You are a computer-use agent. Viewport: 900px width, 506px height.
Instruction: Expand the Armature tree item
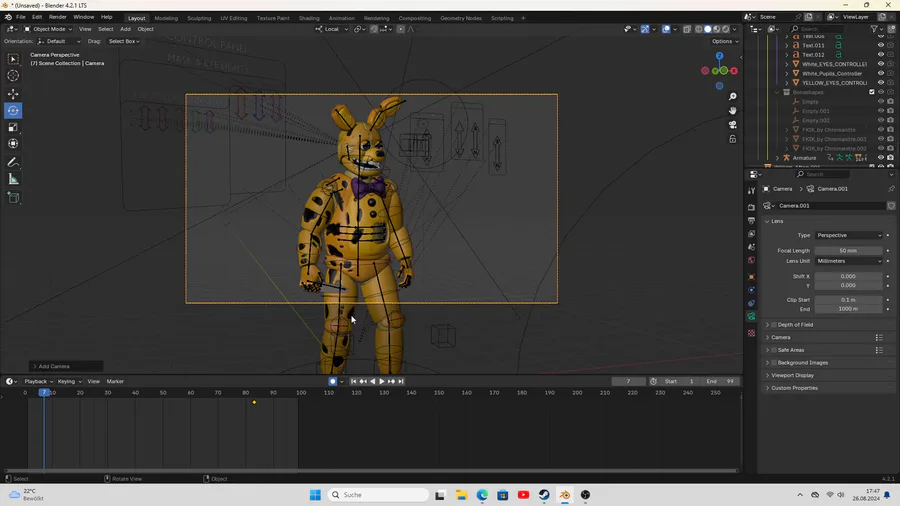(777, 158)
